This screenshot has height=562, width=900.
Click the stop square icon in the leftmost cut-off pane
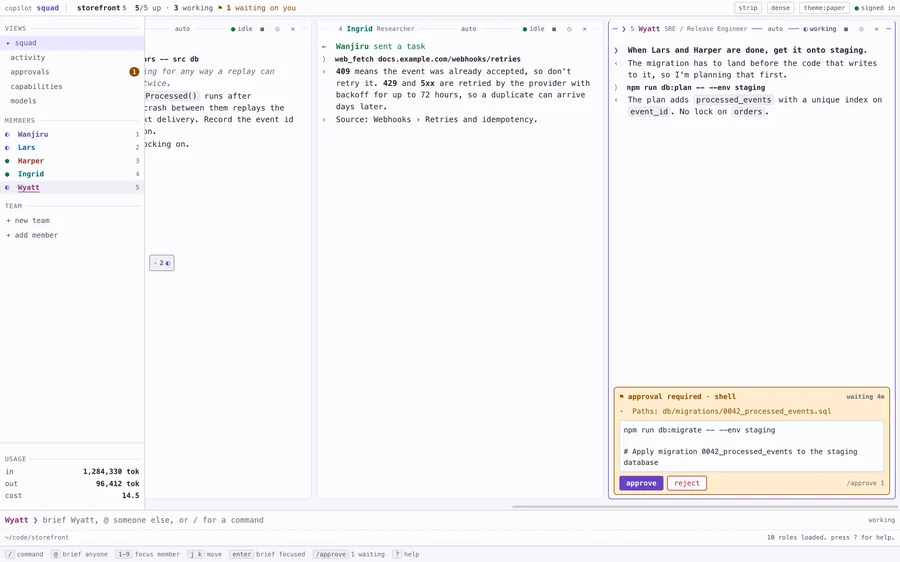pos(262,29)
